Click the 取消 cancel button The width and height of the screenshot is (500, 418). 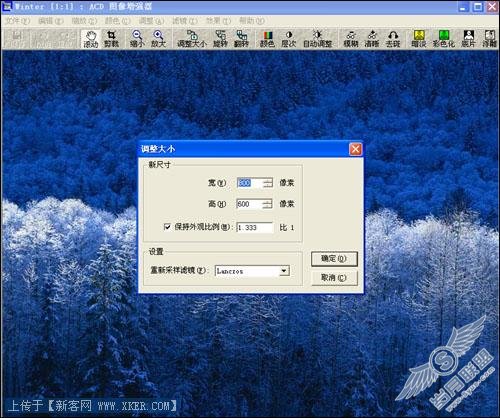click(334, 278)
